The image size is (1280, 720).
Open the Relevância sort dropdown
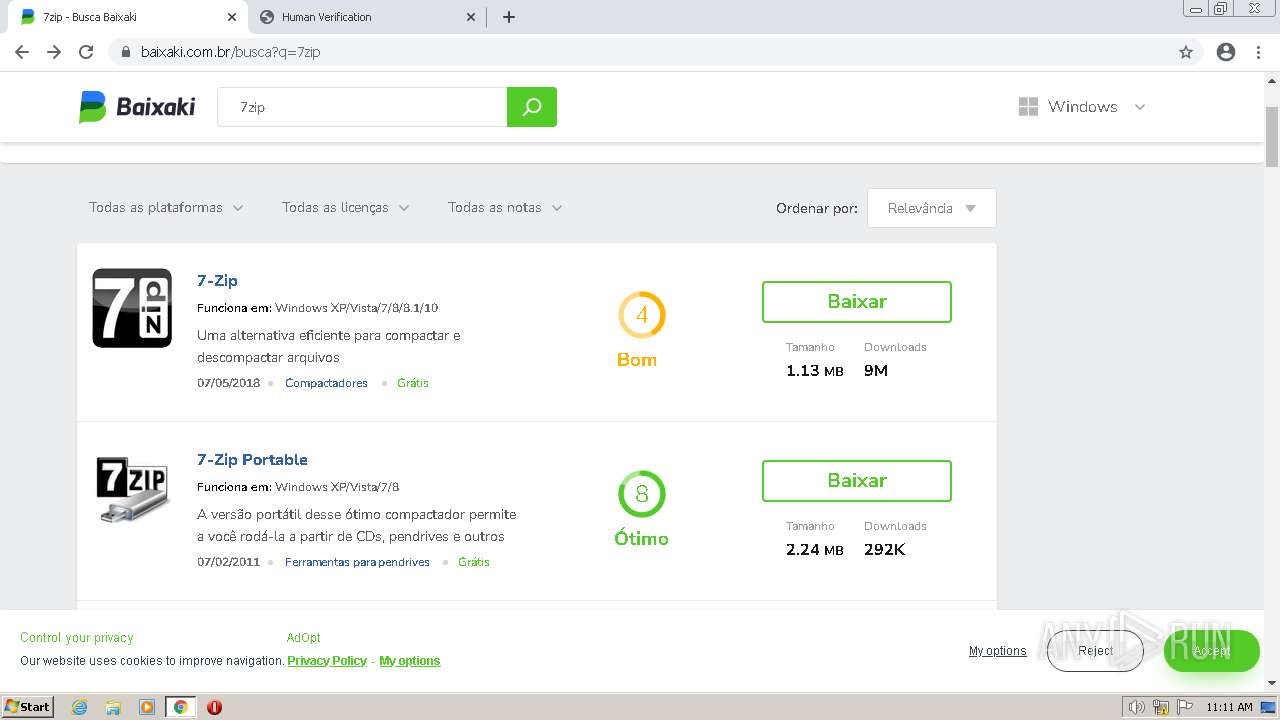pos(932,208)
